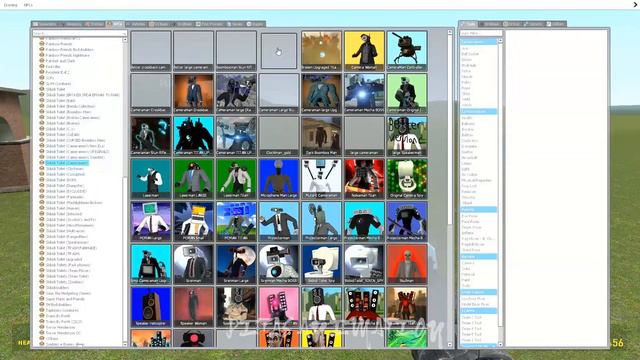640x360 pixels.
Task: Open the NPCs menu at top
Action: 28,5
